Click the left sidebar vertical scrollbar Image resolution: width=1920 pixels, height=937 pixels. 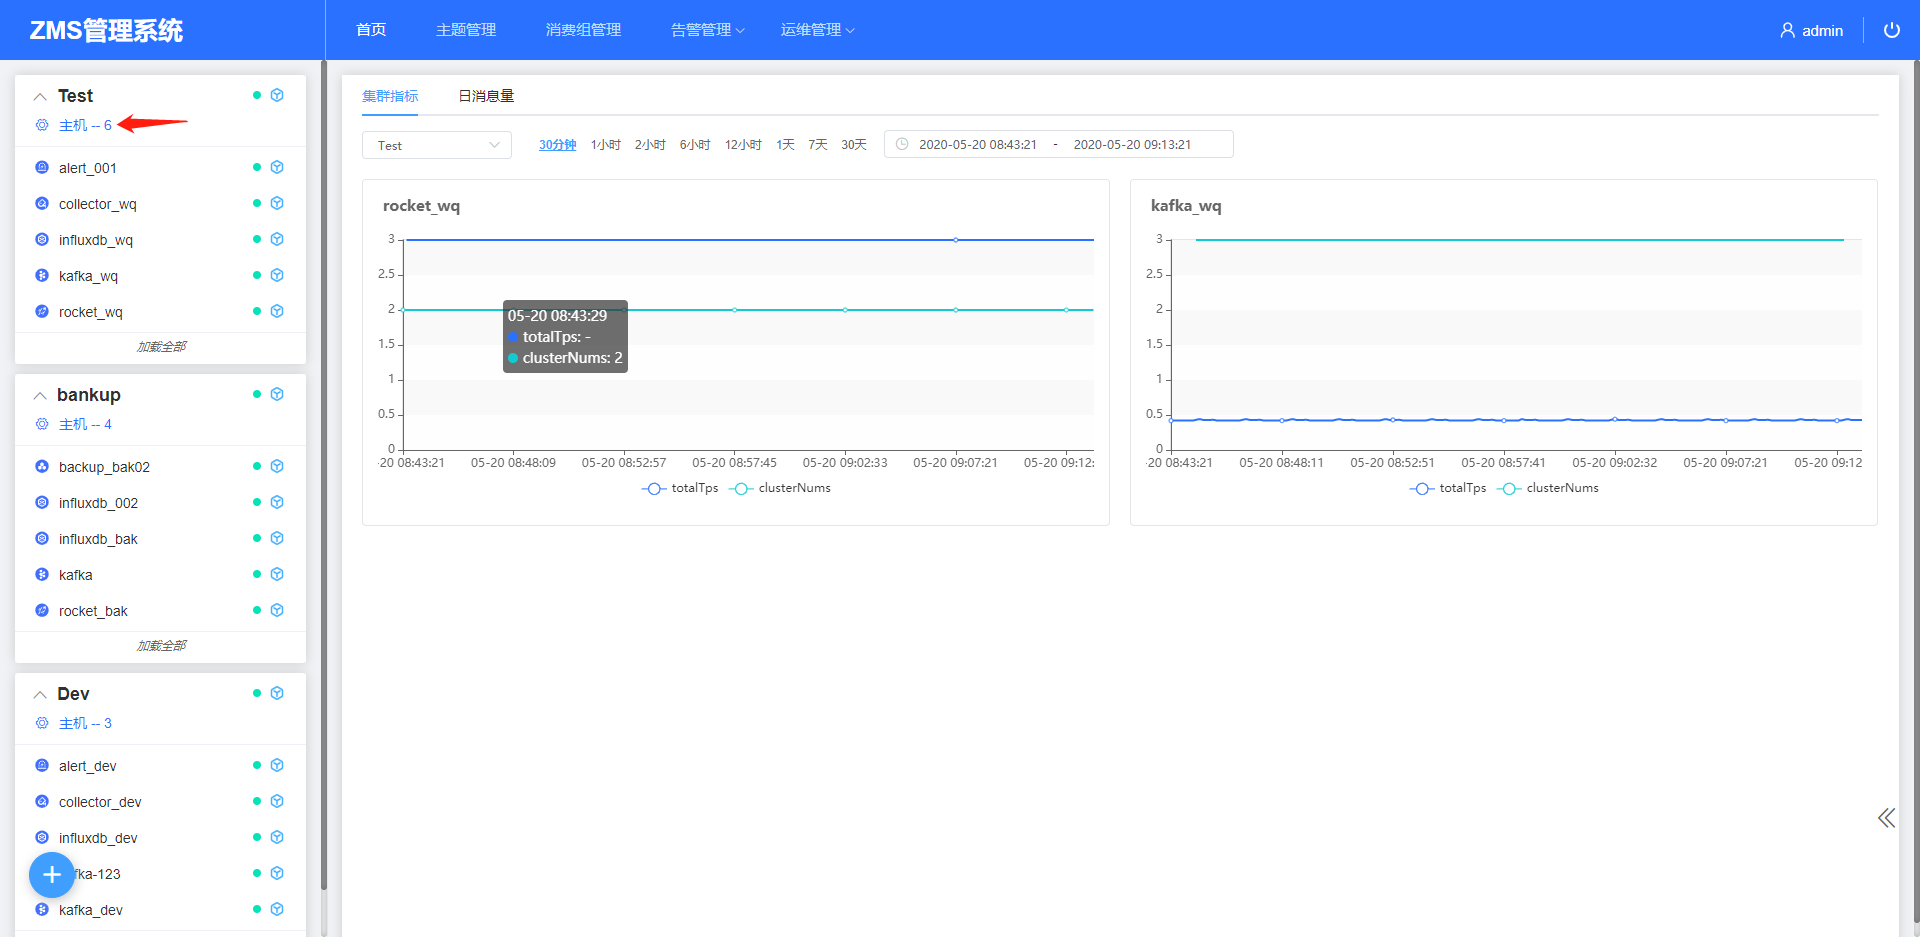[324, 475]
